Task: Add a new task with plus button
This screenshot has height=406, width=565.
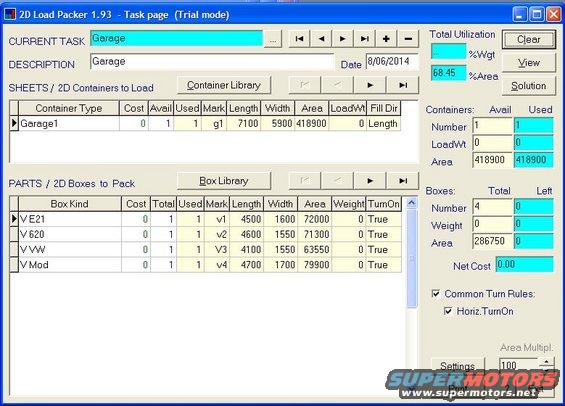Action: click(386, 39)
